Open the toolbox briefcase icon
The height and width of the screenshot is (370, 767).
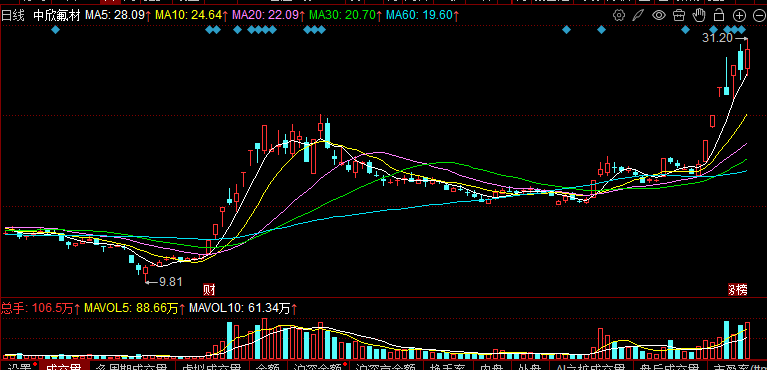tap(678, 15)
